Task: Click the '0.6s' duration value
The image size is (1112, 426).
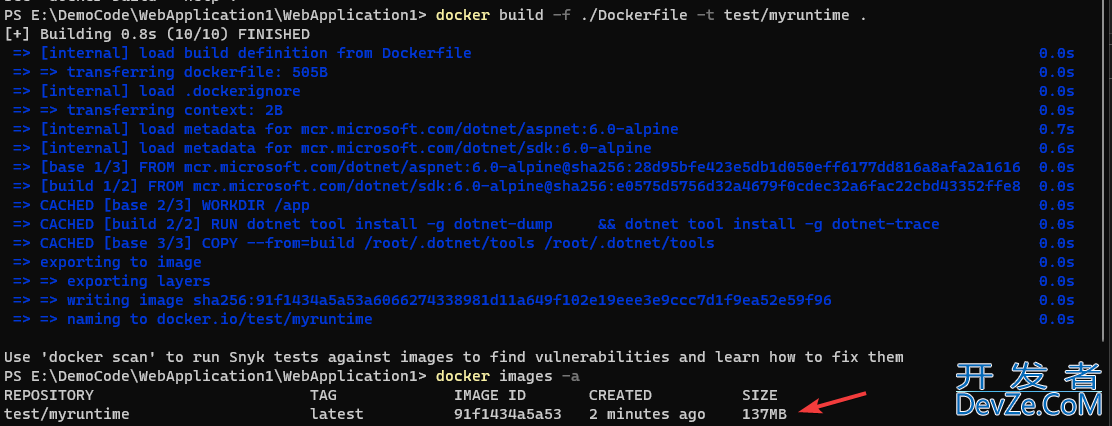Action: pos(1057,149)
